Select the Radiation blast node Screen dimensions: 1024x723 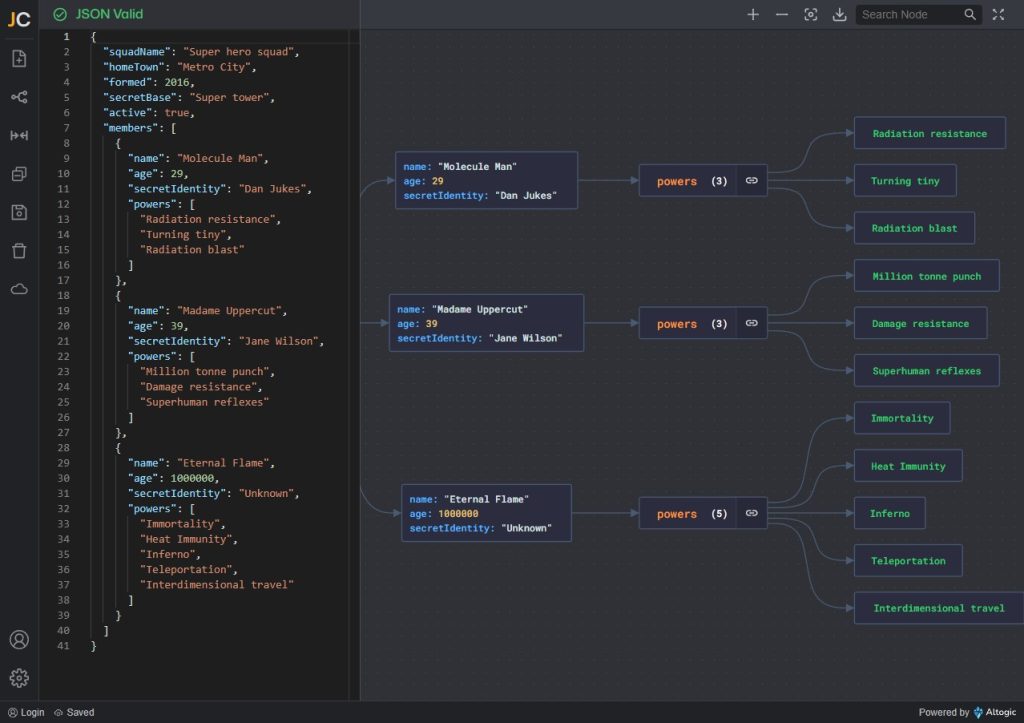pyautogui.click(x=914, y=228)
